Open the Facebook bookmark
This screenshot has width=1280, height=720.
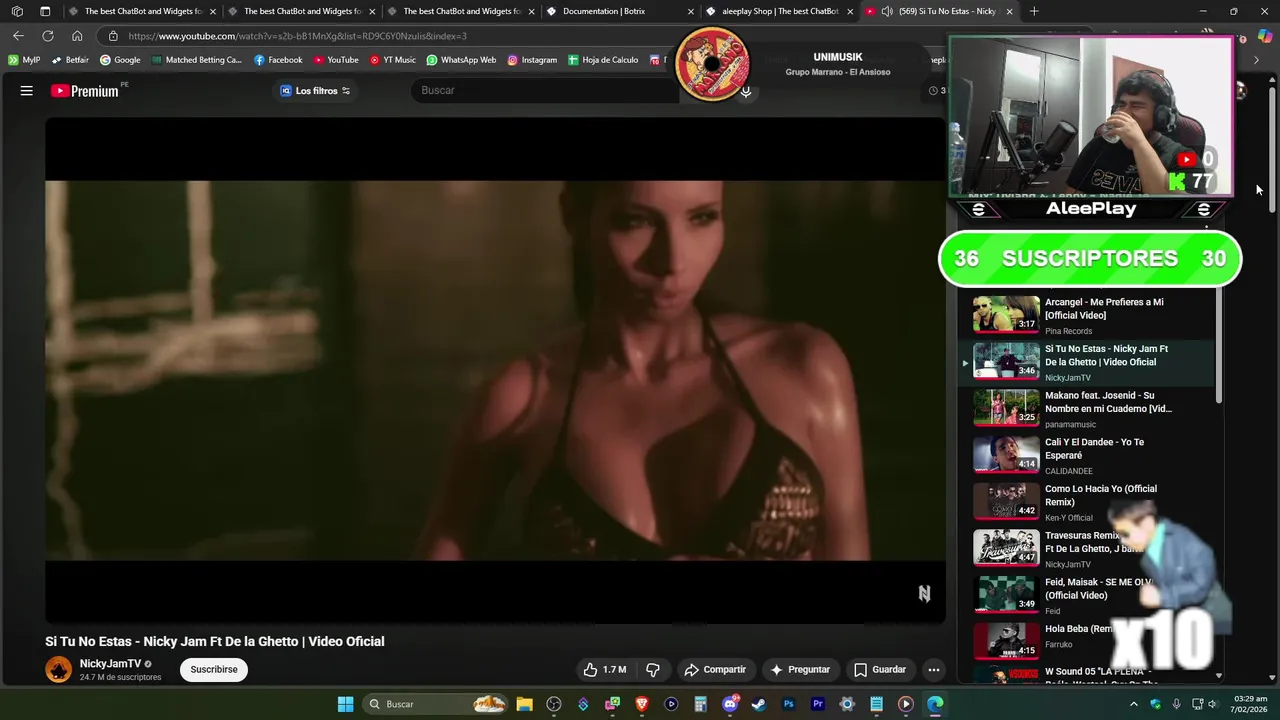coord(278,60)
